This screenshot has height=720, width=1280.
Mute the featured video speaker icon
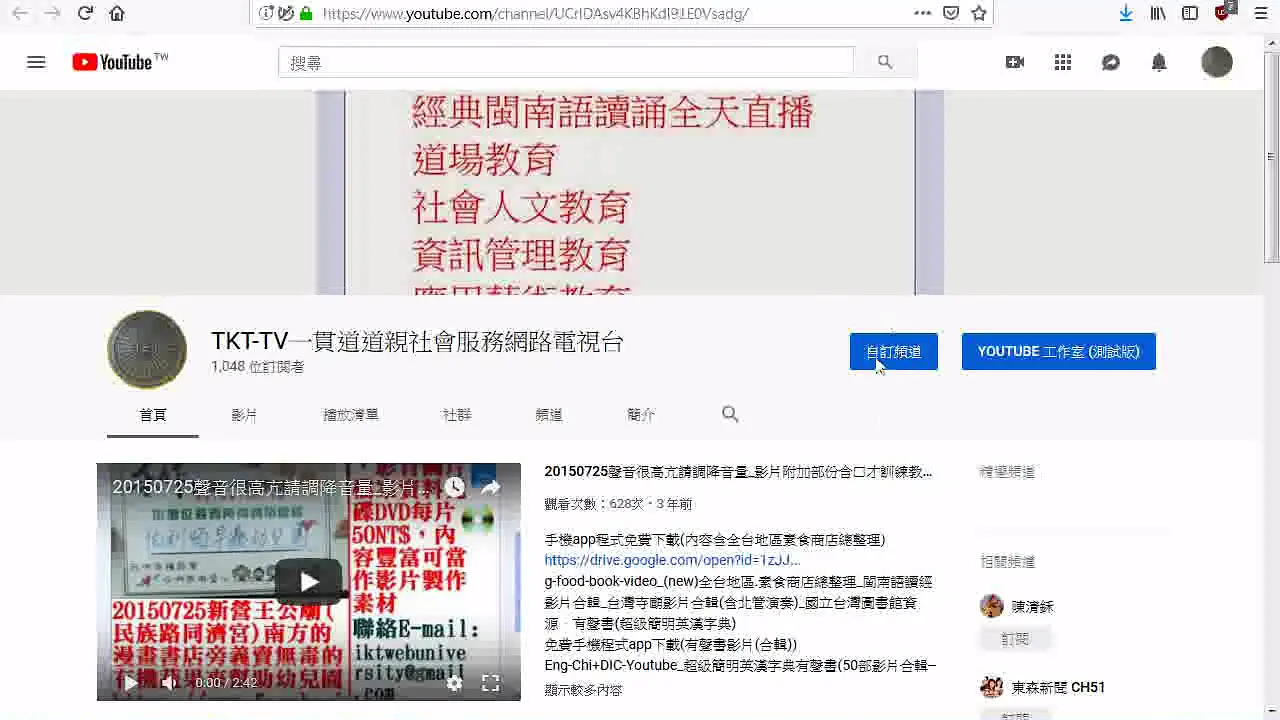coord(169,683)
